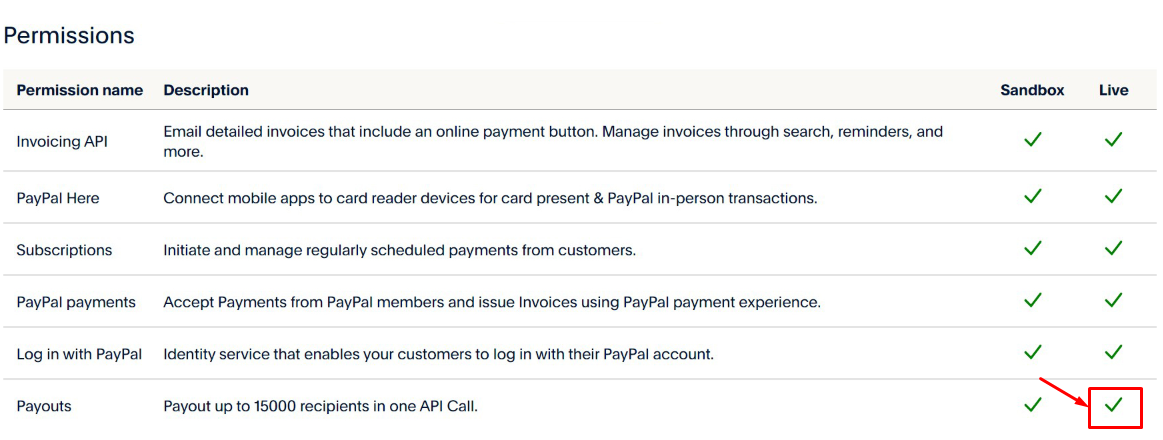
Task: Click the Payouts Sandbox checkmark
Action: pos(1033,405)
